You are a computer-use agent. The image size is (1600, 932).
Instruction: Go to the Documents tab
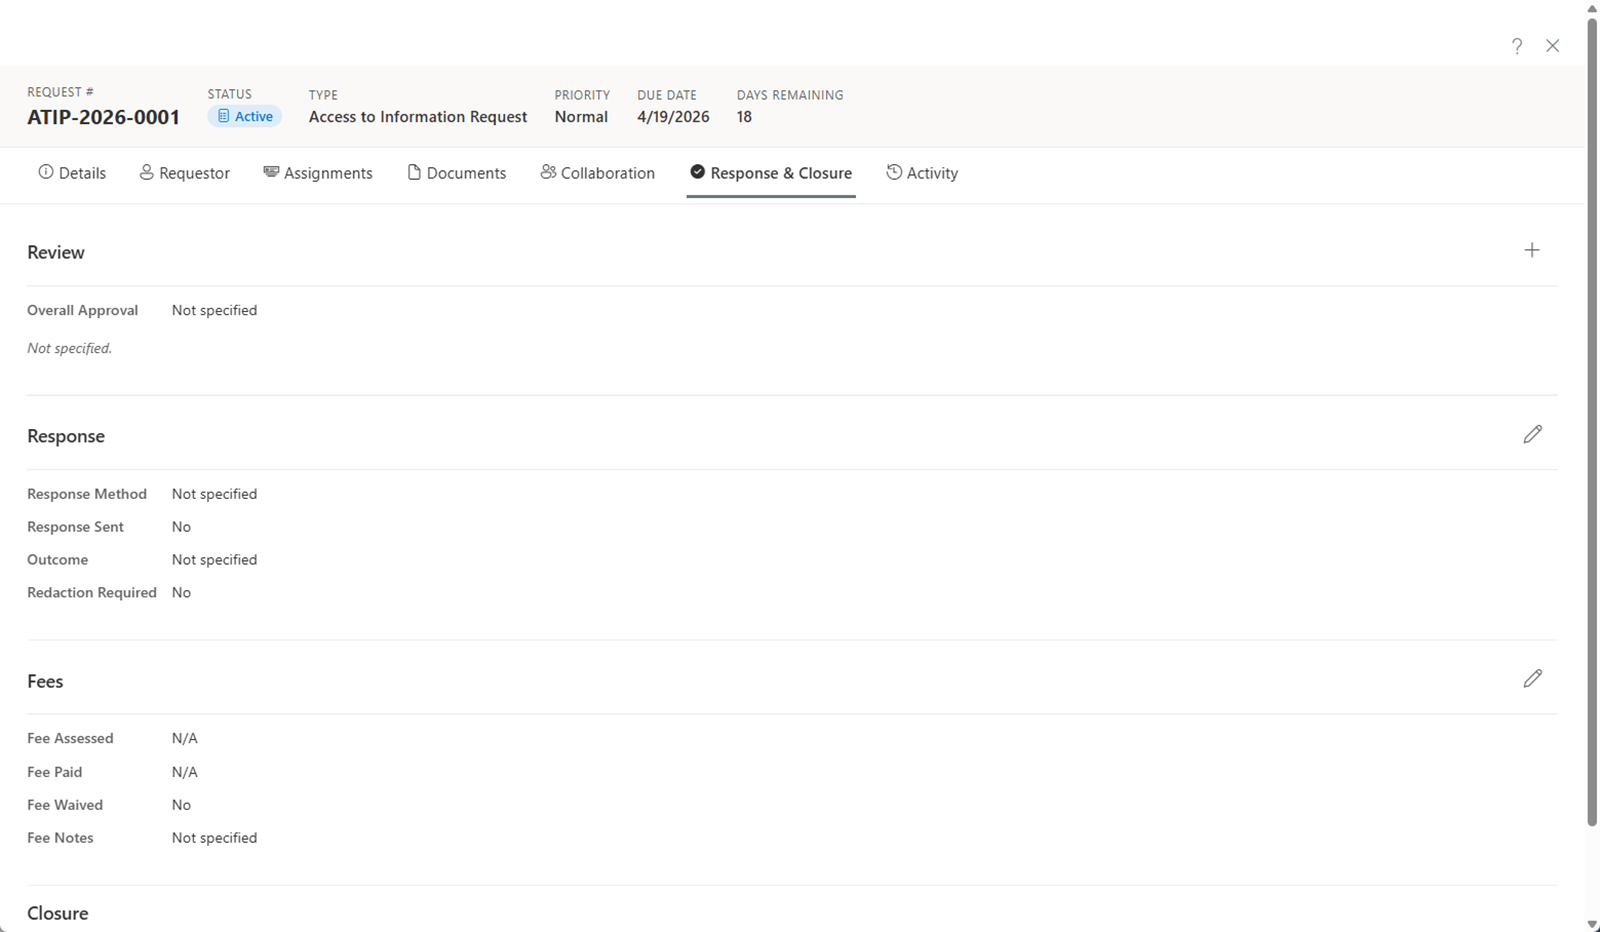coord(457,173)
